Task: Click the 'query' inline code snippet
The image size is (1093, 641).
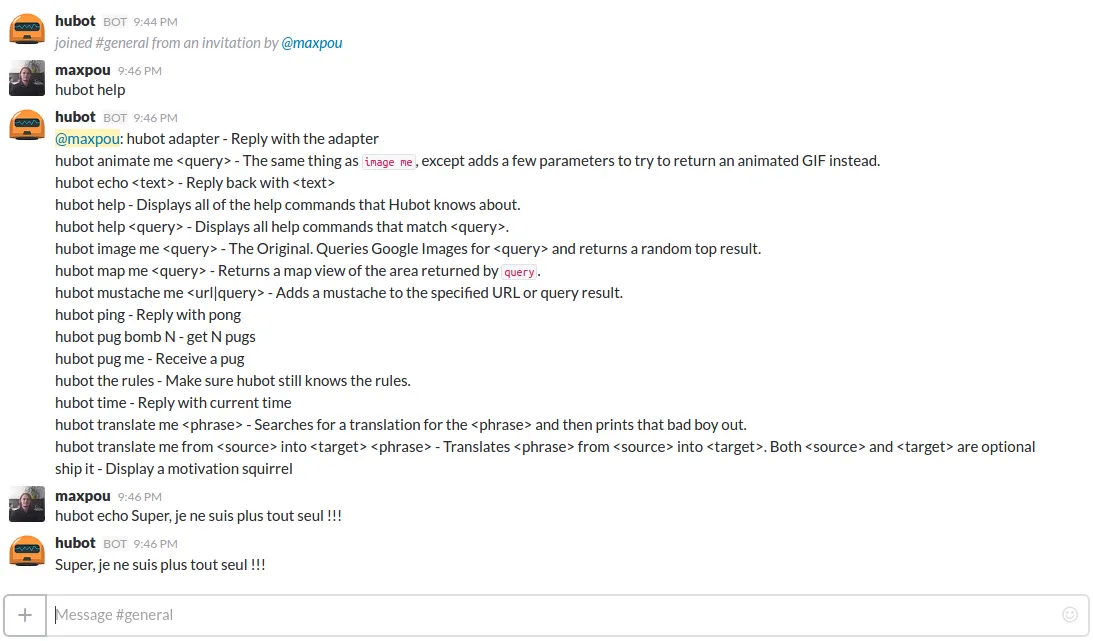Action: tap(519, 272)
